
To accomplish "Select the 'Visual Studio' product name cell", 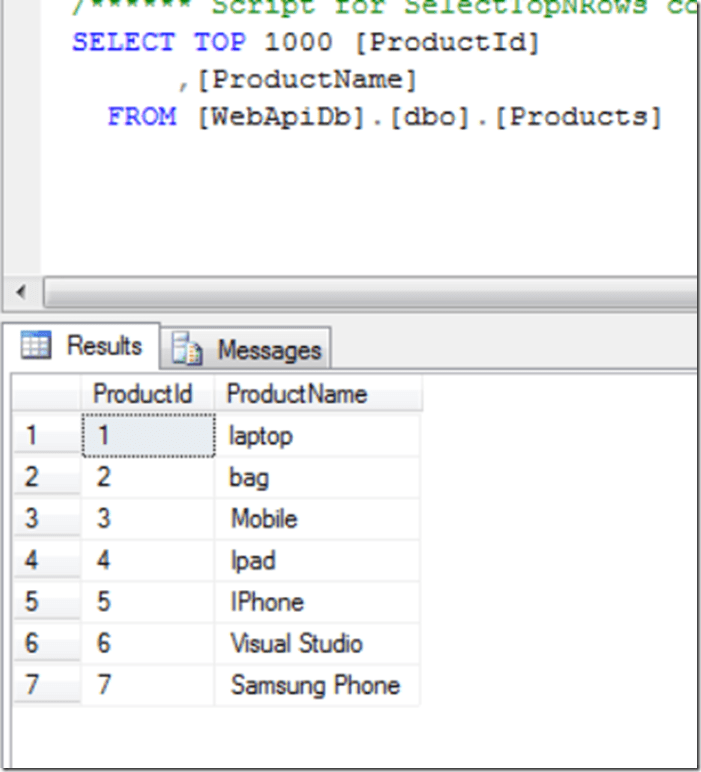I will (x=296, y=643).
